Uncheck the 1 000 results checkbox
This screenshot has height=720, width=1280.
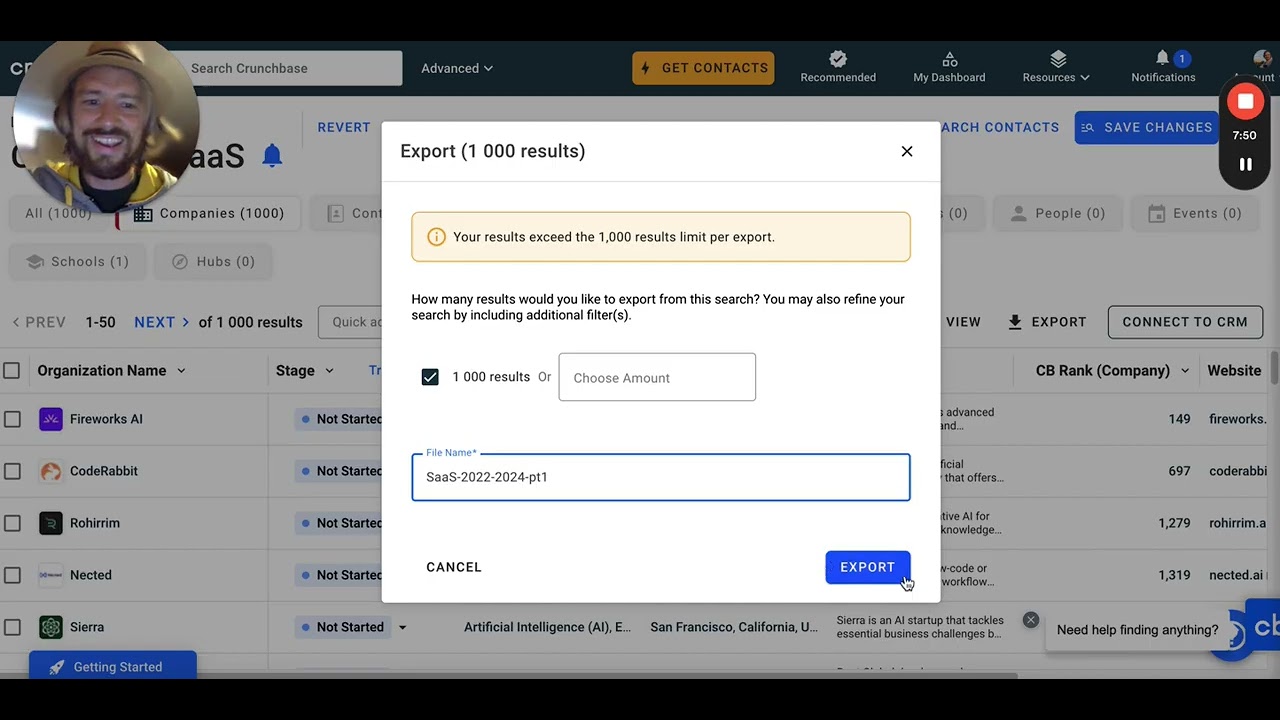click(430, 377)
